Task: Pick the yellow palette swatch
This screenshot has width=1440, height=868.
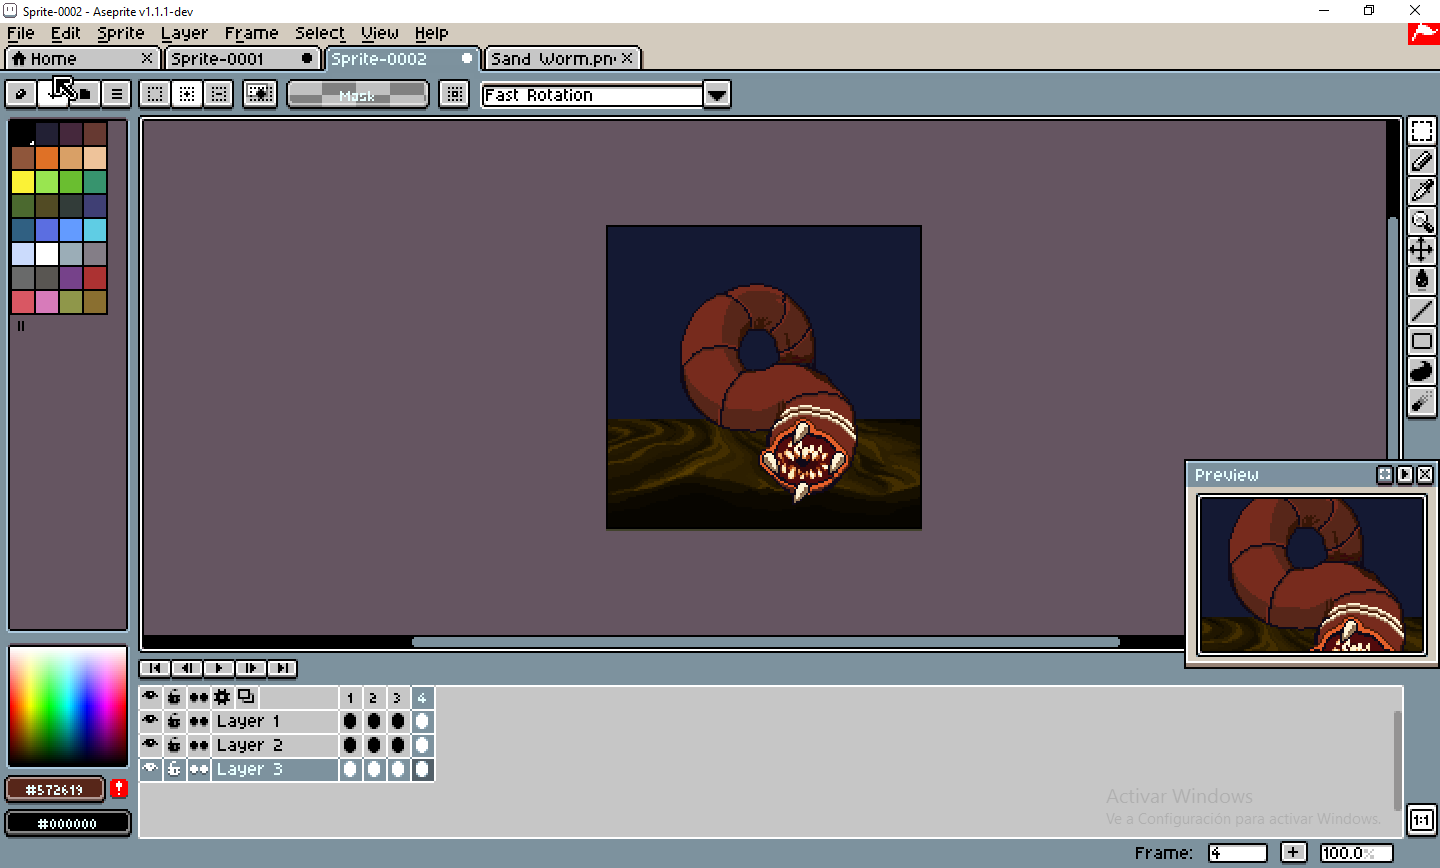Action: point(23,181)
